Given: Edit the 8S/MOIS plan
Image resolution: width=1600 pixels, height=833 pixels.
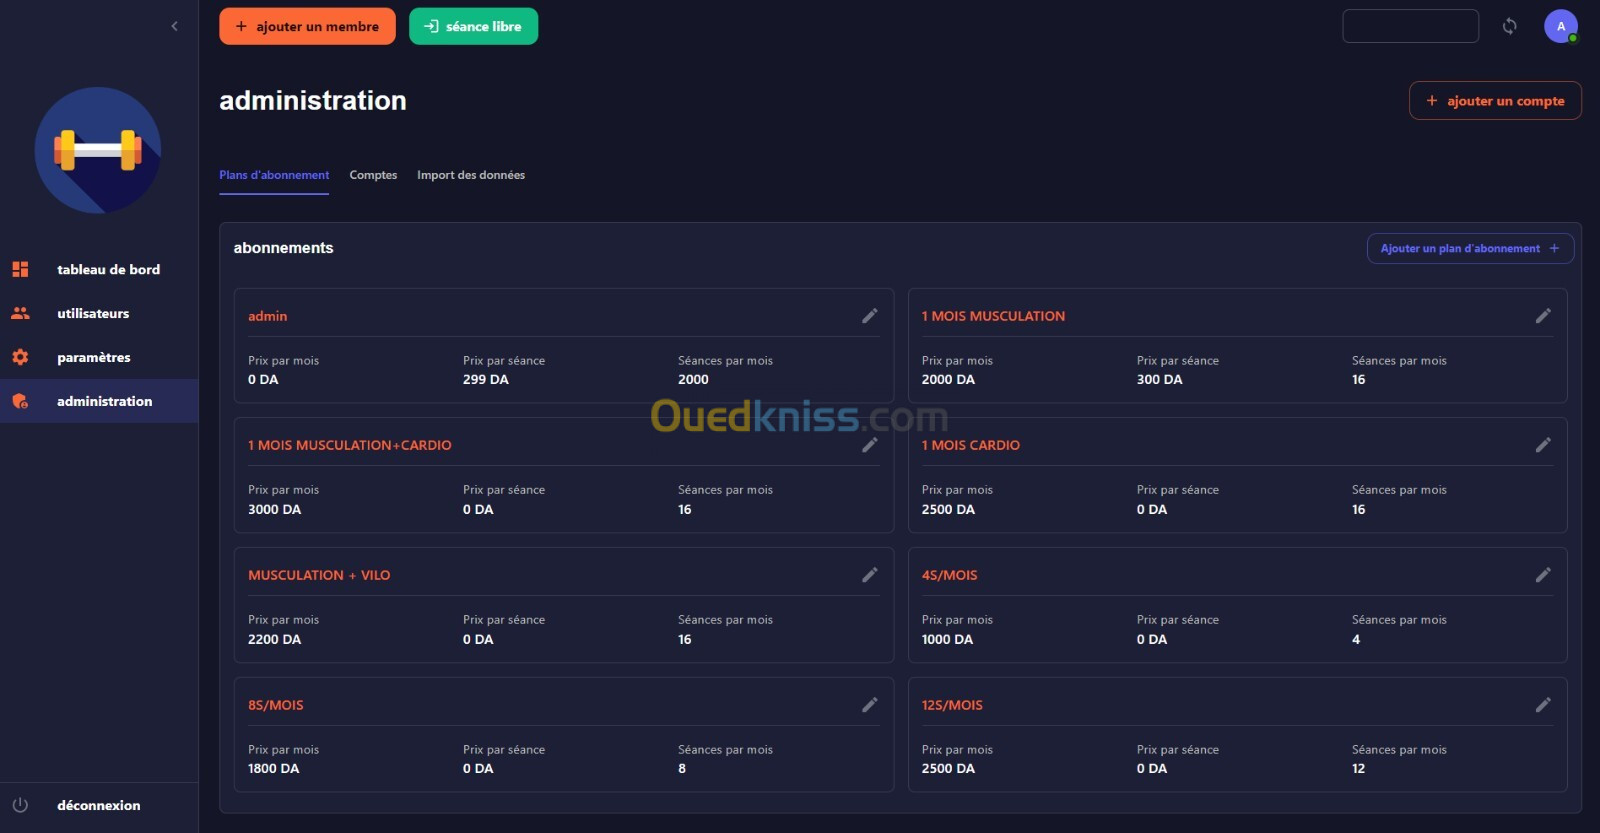Looking at the screenshot, I should (870, 705).
